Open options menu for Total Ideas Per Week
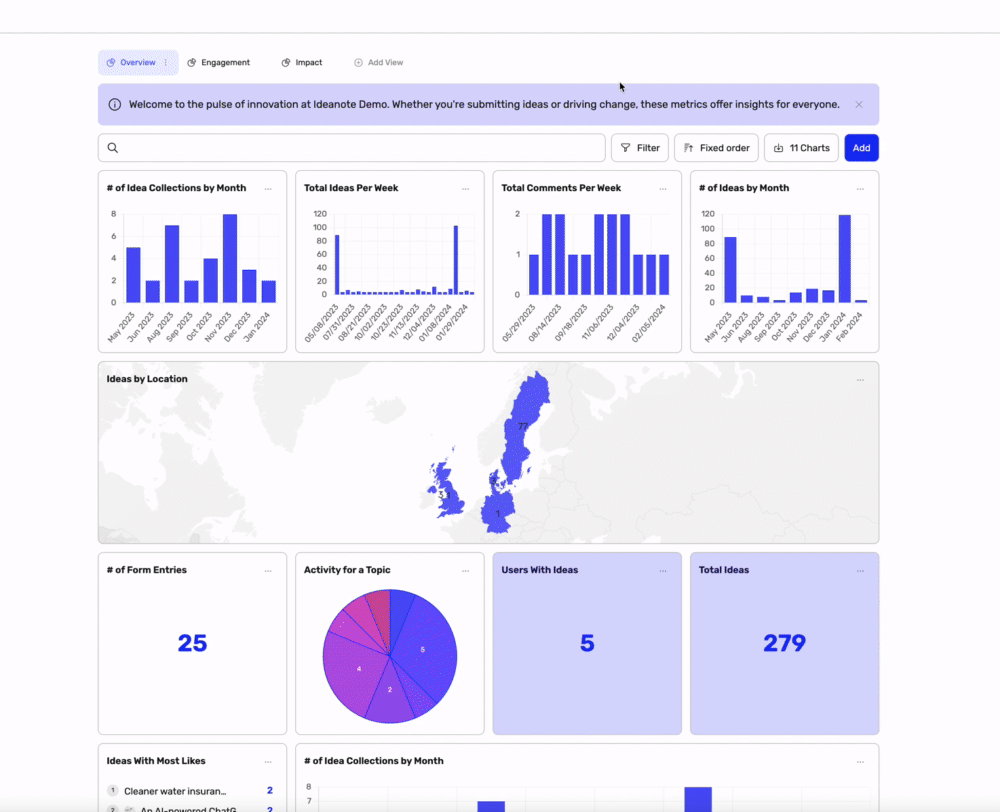 (466, 189)
